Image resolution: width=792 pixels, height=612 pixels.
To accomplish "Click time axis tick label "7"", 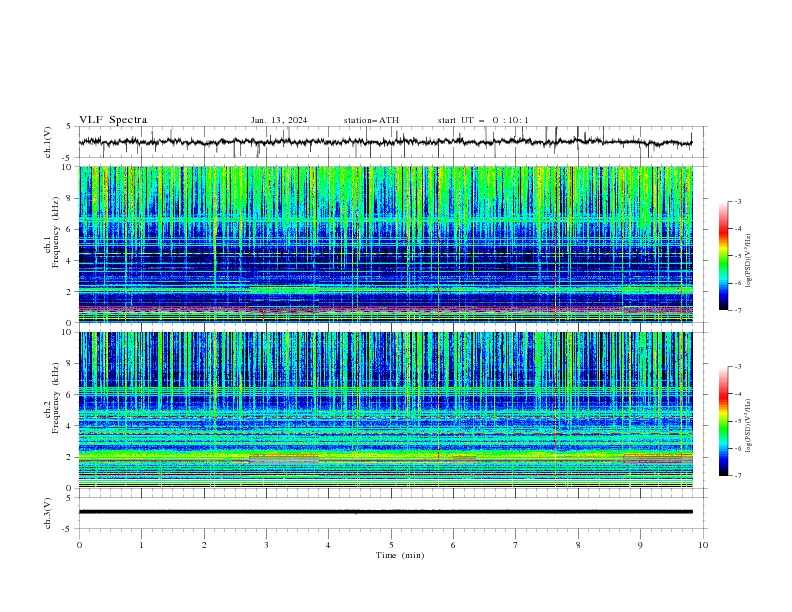I will coord(516,545).
